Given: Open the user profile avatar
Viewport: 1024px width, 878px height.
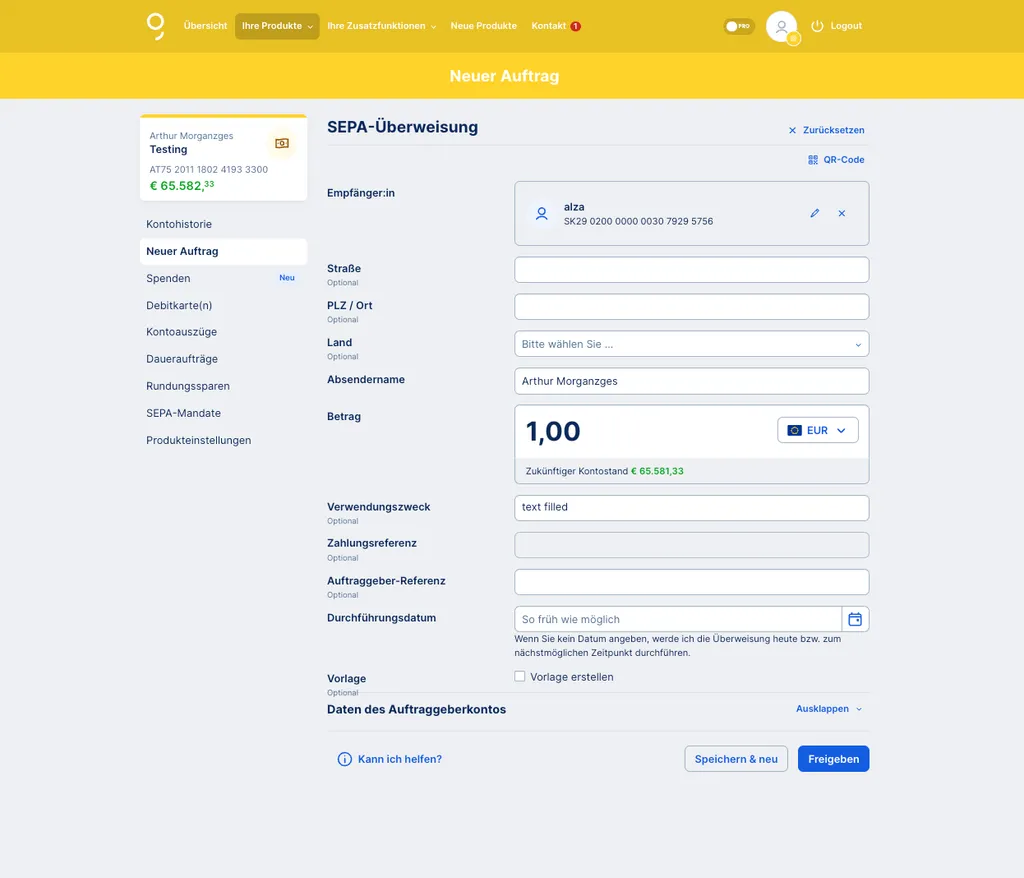Looking at the screenshot, I should pyautogui.click(x=782, y=27).
